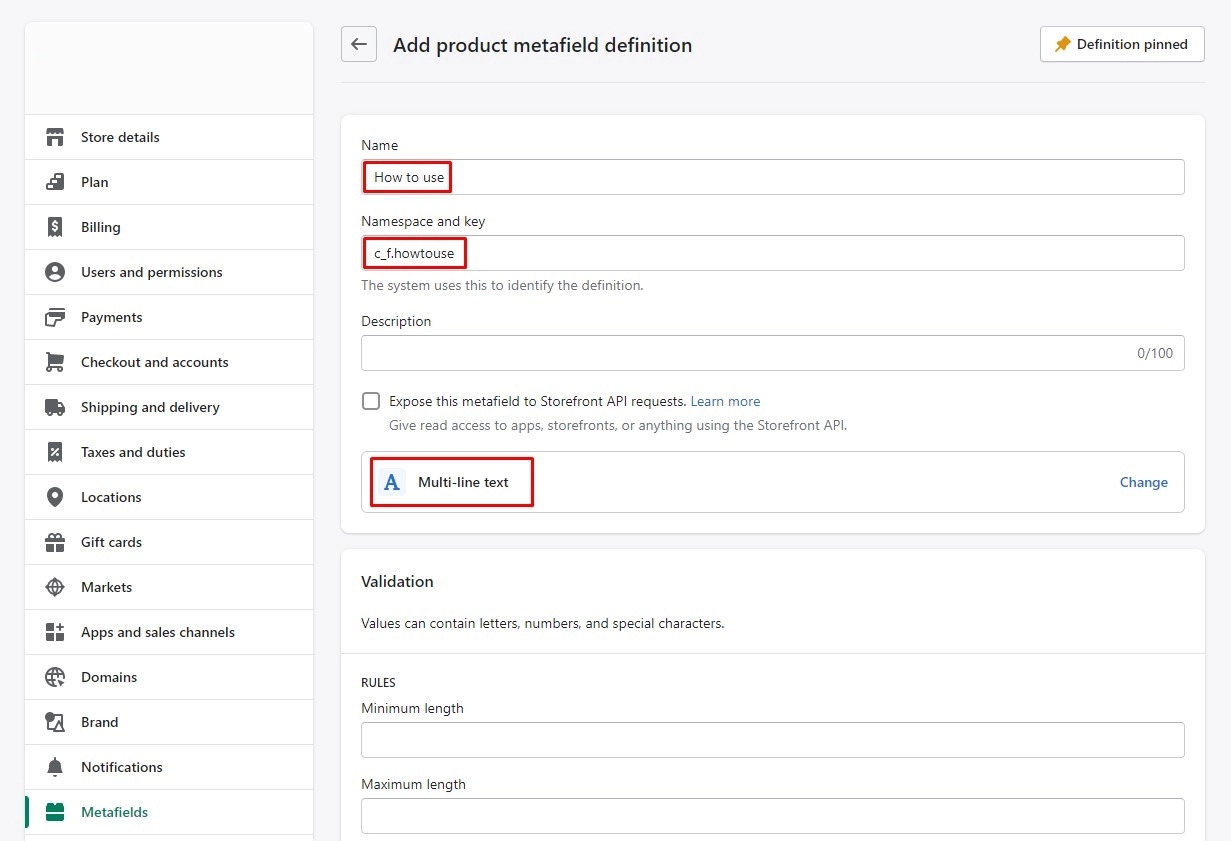
Task: Open Domains settings in sidebar
Action: point(108,677)
